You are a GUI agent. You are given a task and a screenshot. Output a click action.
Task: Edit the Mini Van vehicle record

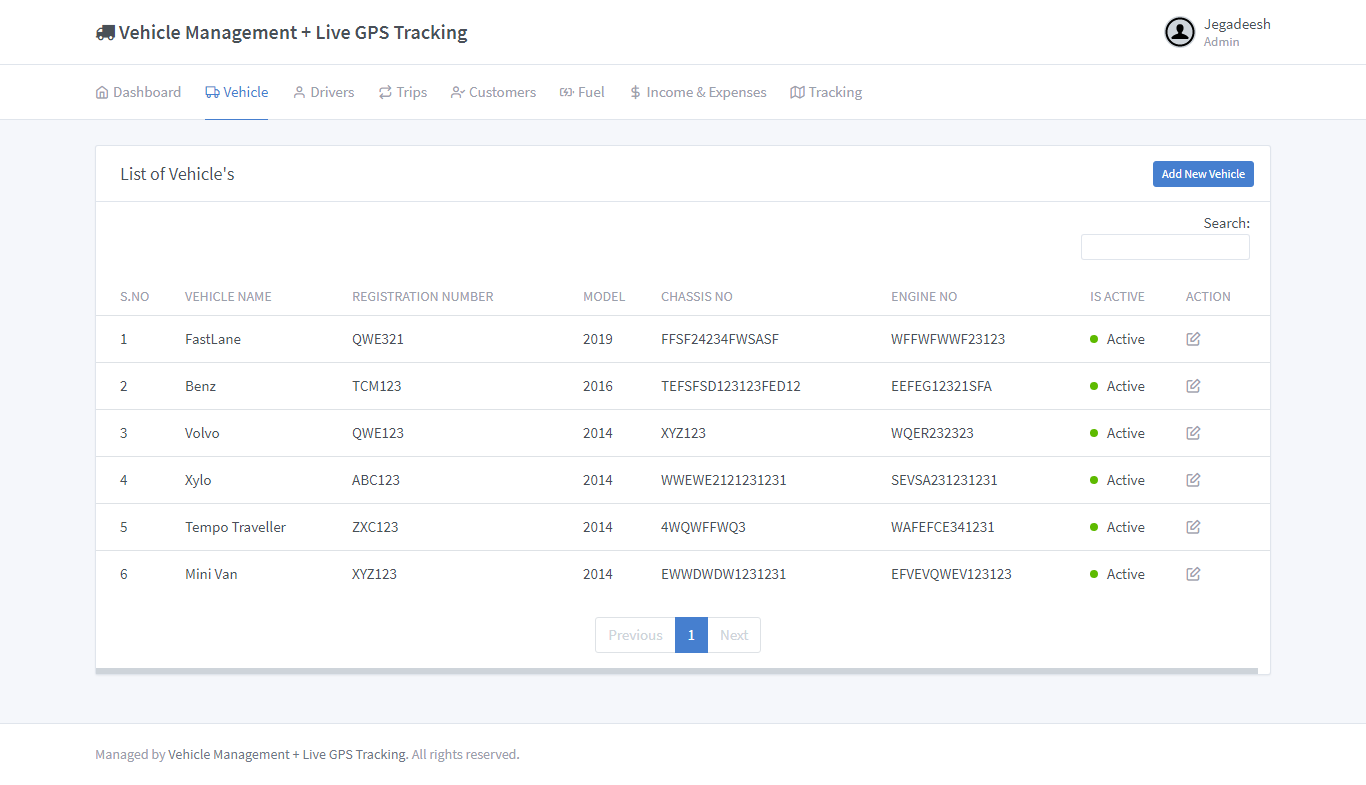pyautogui.click(x=1193, y=574)
